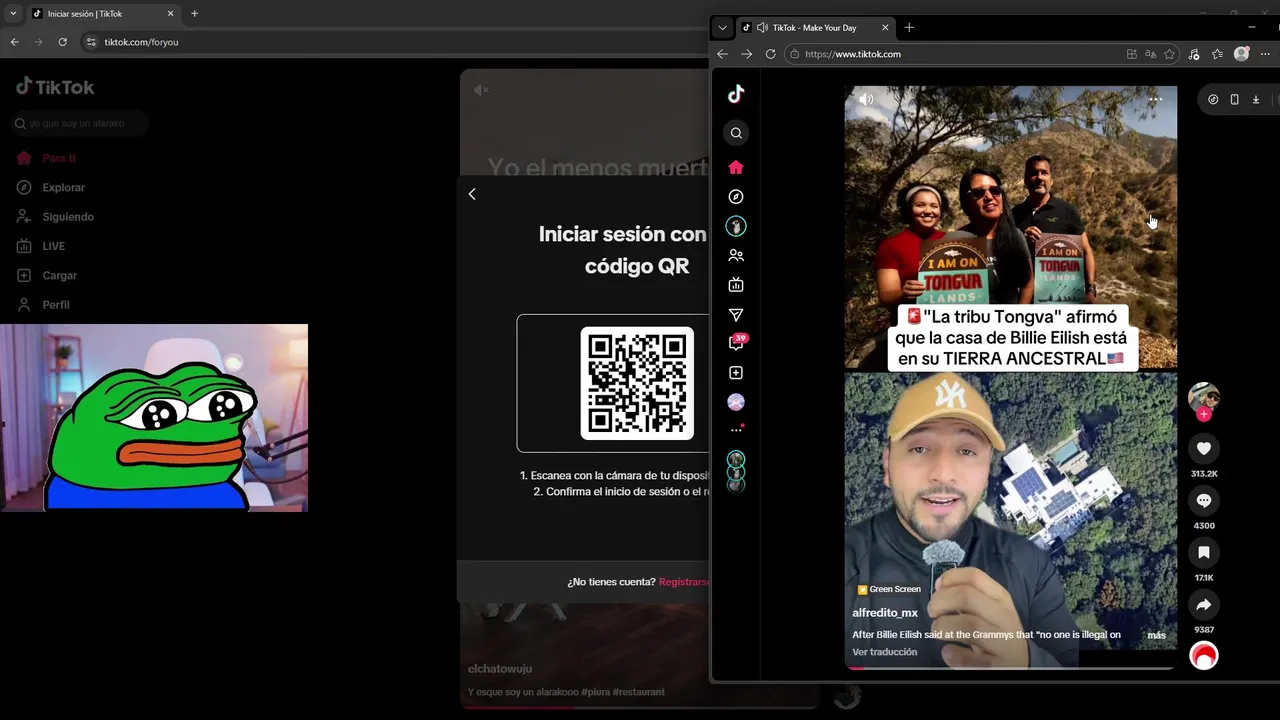Click left TikTok search field
The width and height of the screenshot is (1280, 720).
pos(78,123)
